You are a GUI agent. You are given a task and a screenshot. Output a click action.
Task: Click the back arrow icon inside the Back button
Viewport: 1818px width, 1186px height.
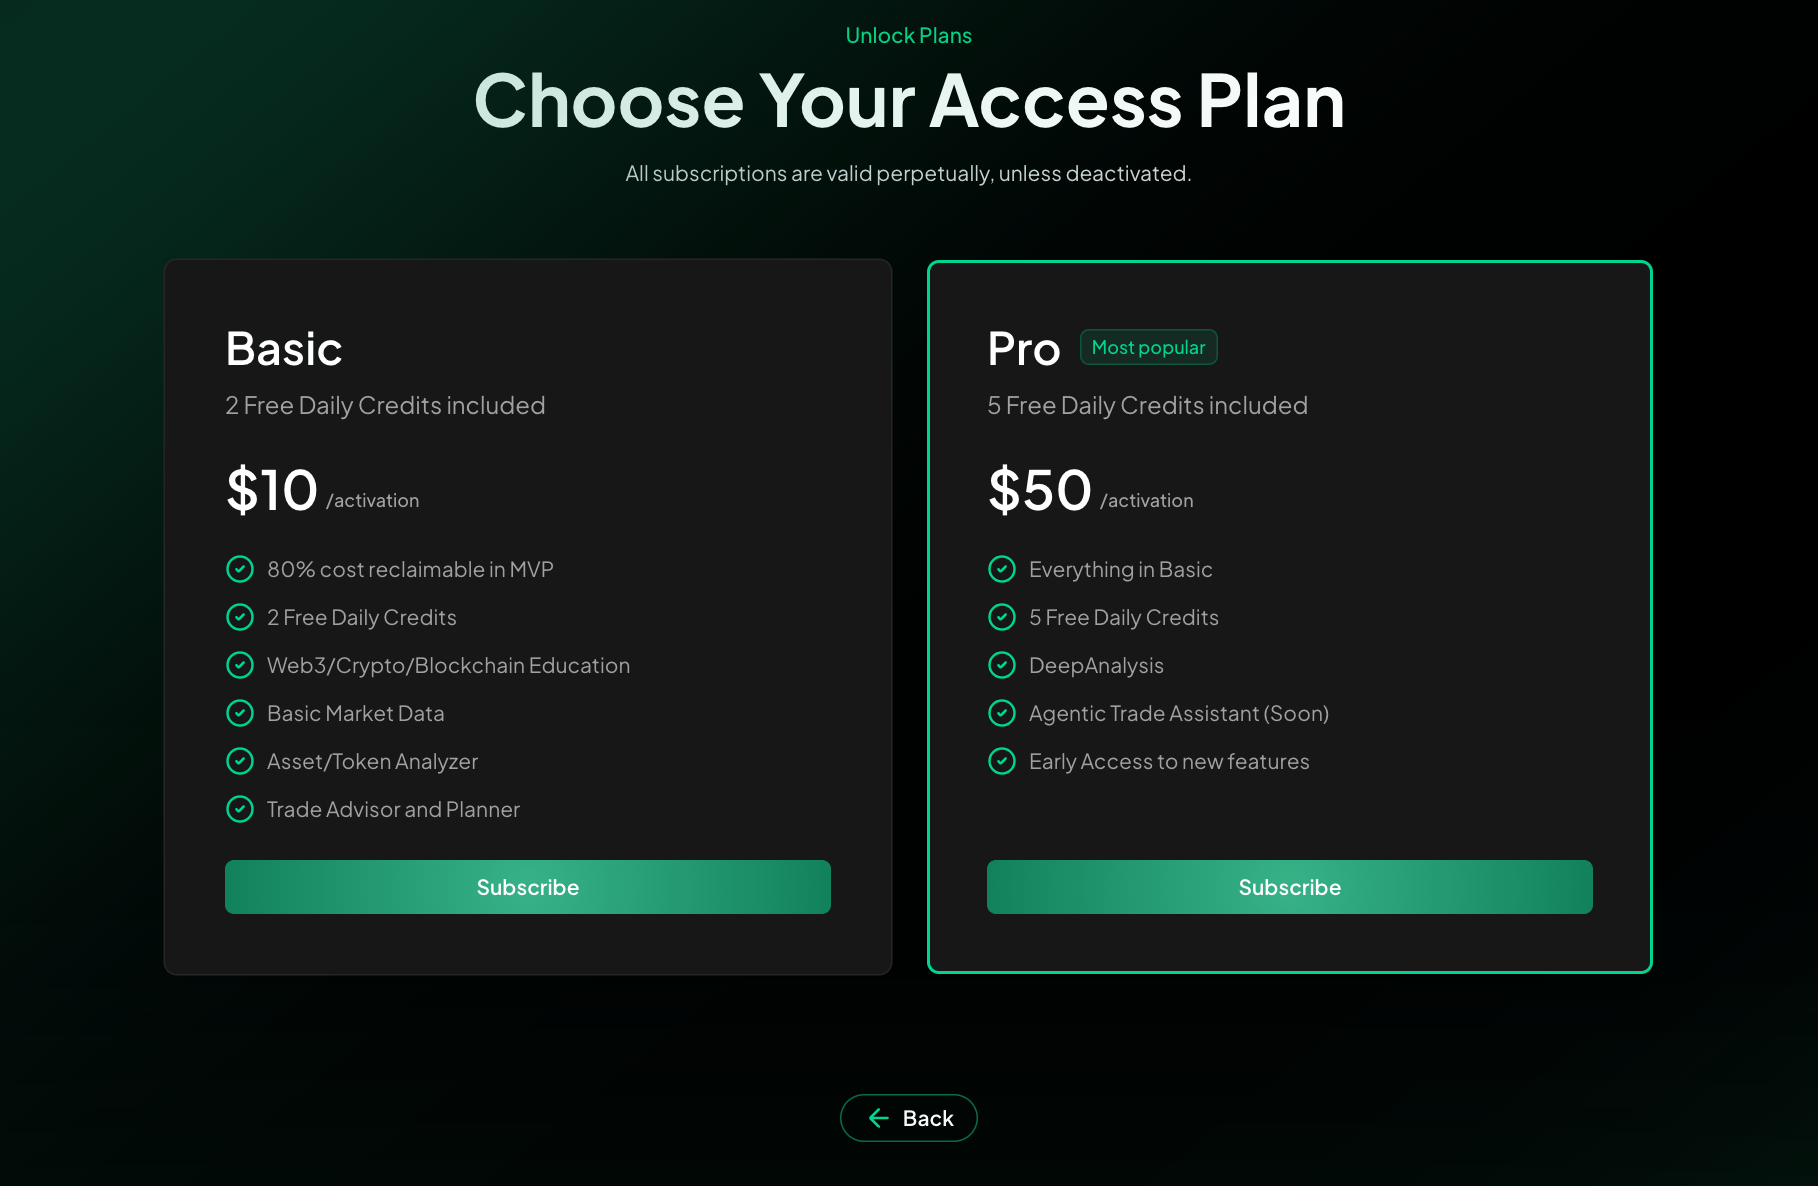click(879, 1117)
